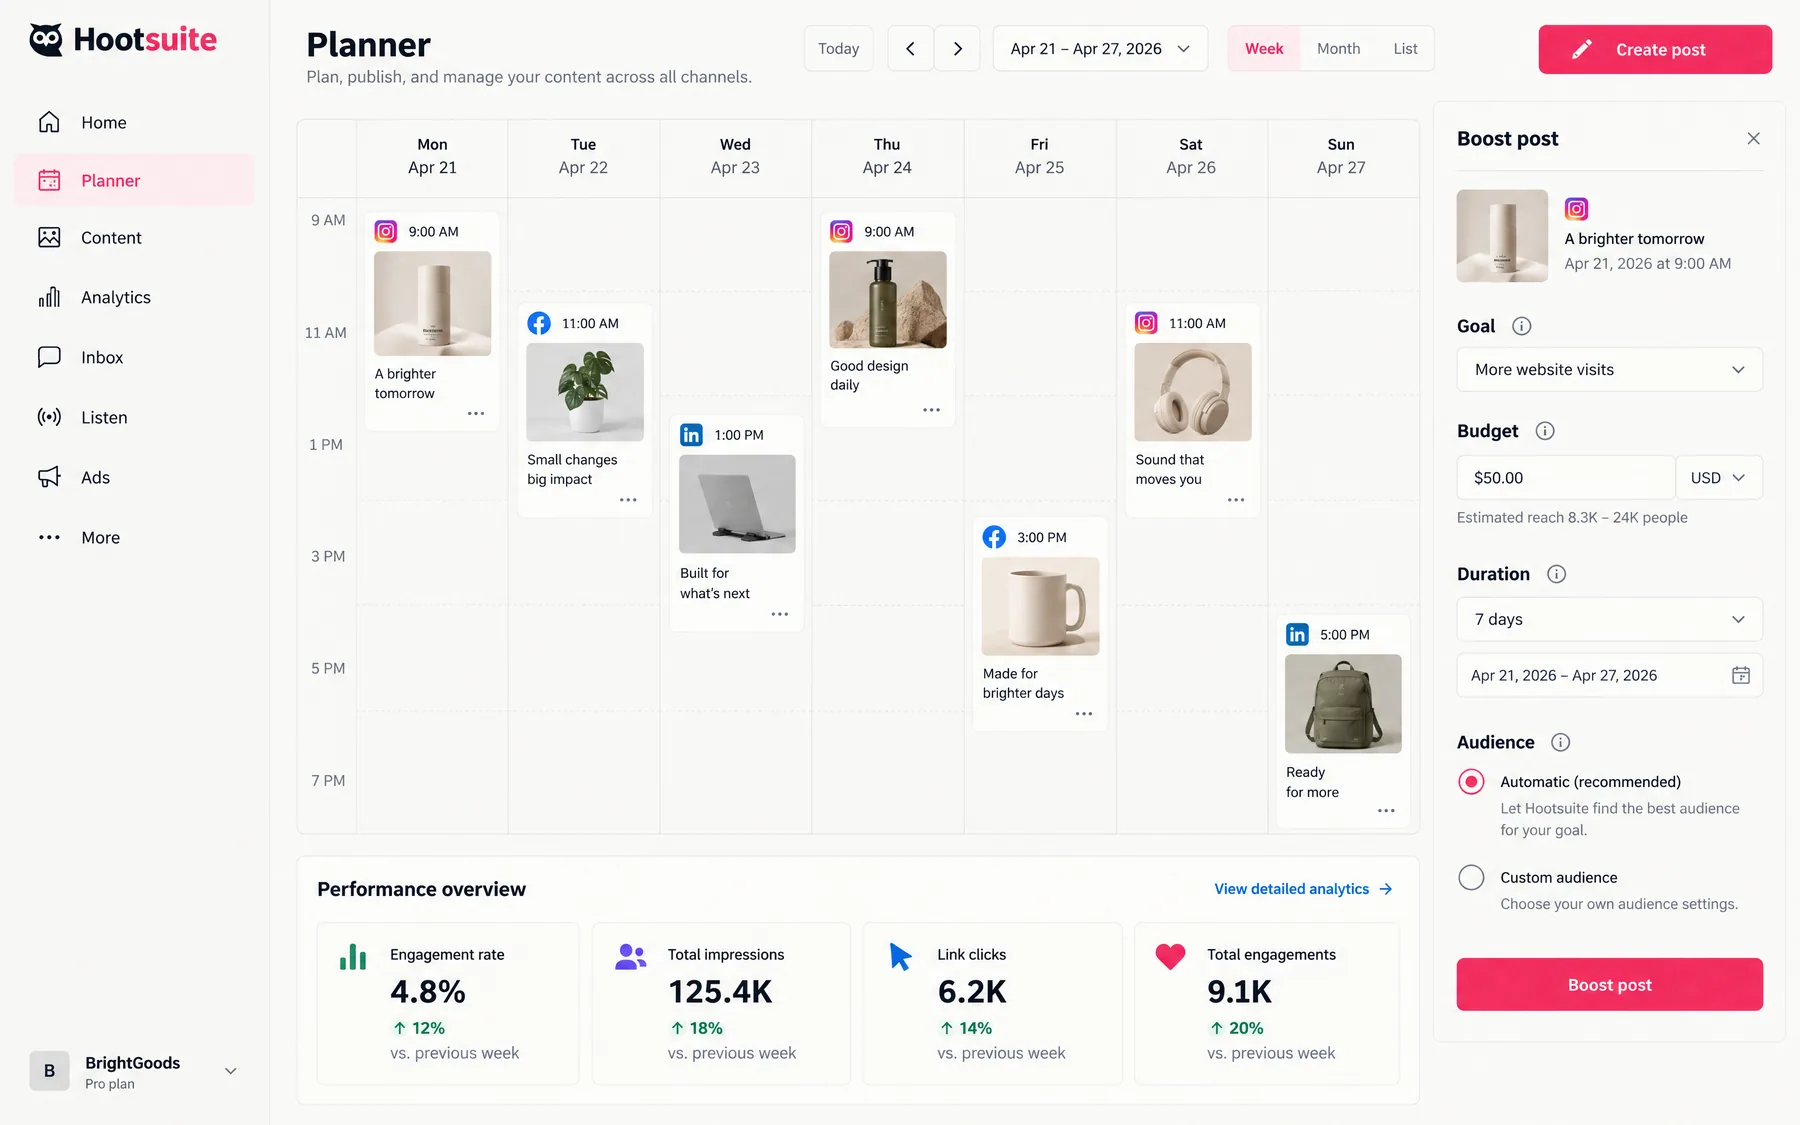Open the USD currency dropdown
Screen dimensions: 1800x1125
(x=1719, y=478)
